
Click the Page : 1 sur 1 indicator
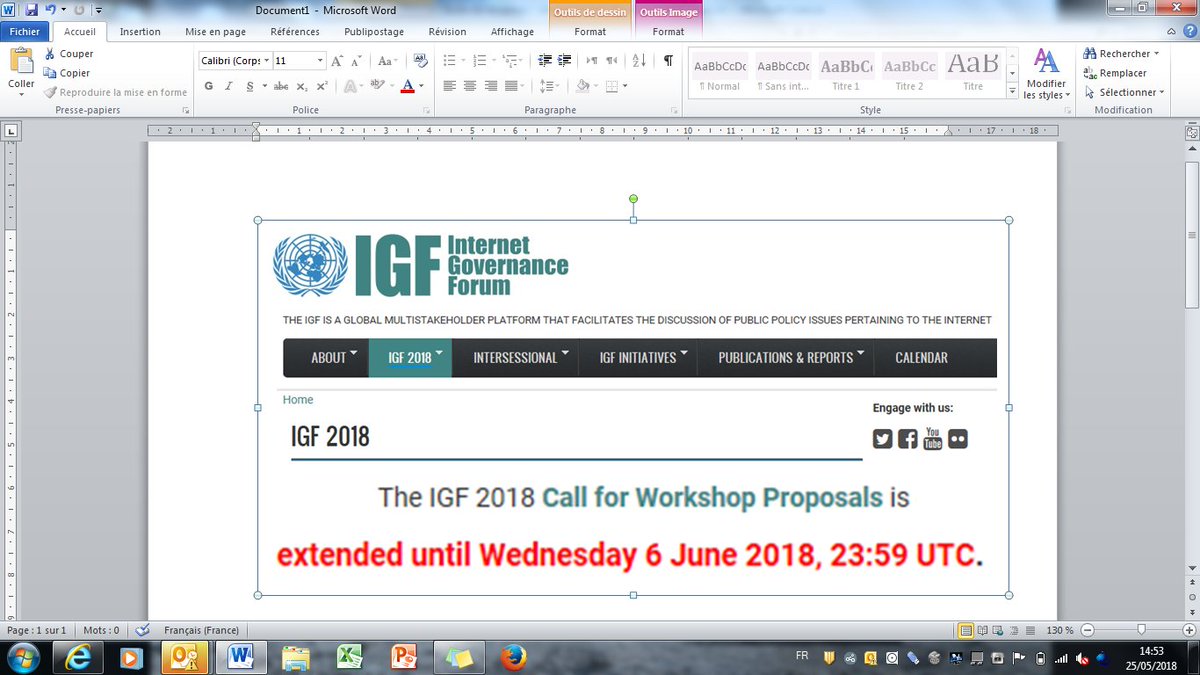coord(37,630)
